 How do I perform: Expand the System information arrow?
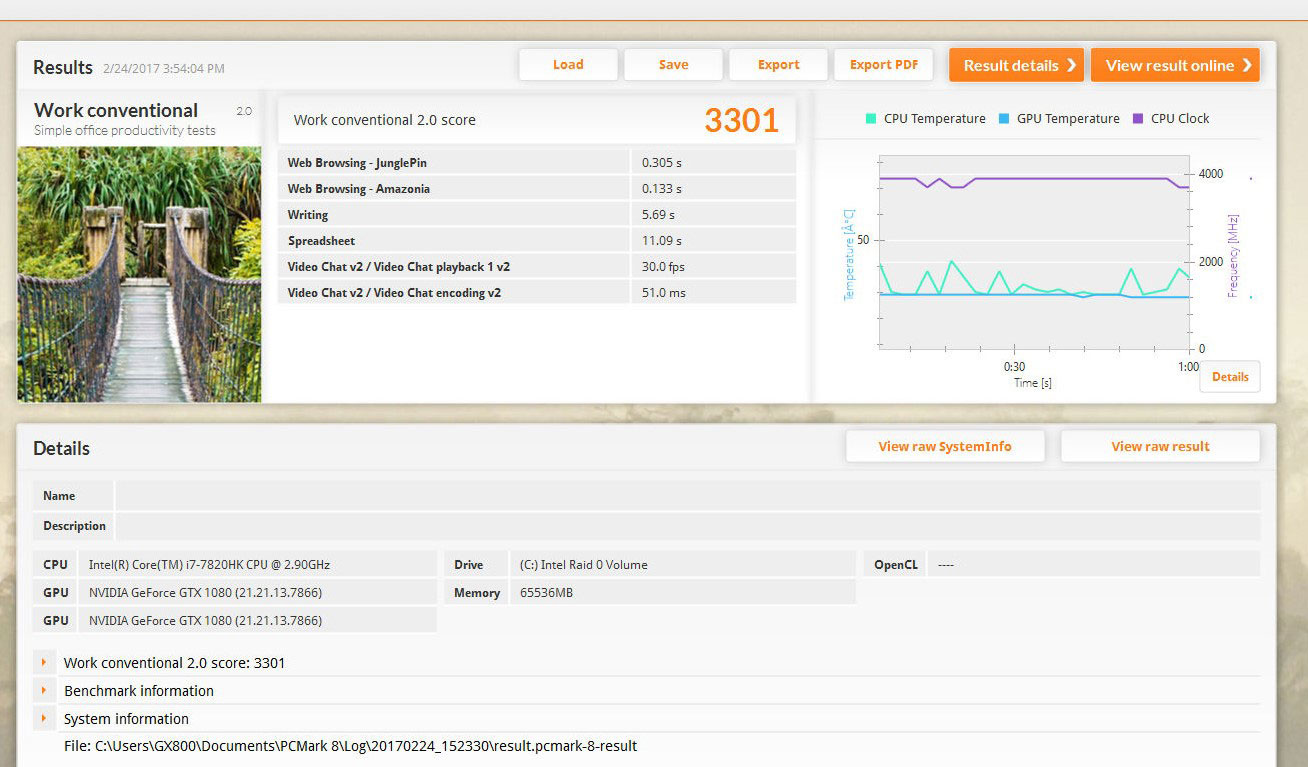tap(44, 718)
